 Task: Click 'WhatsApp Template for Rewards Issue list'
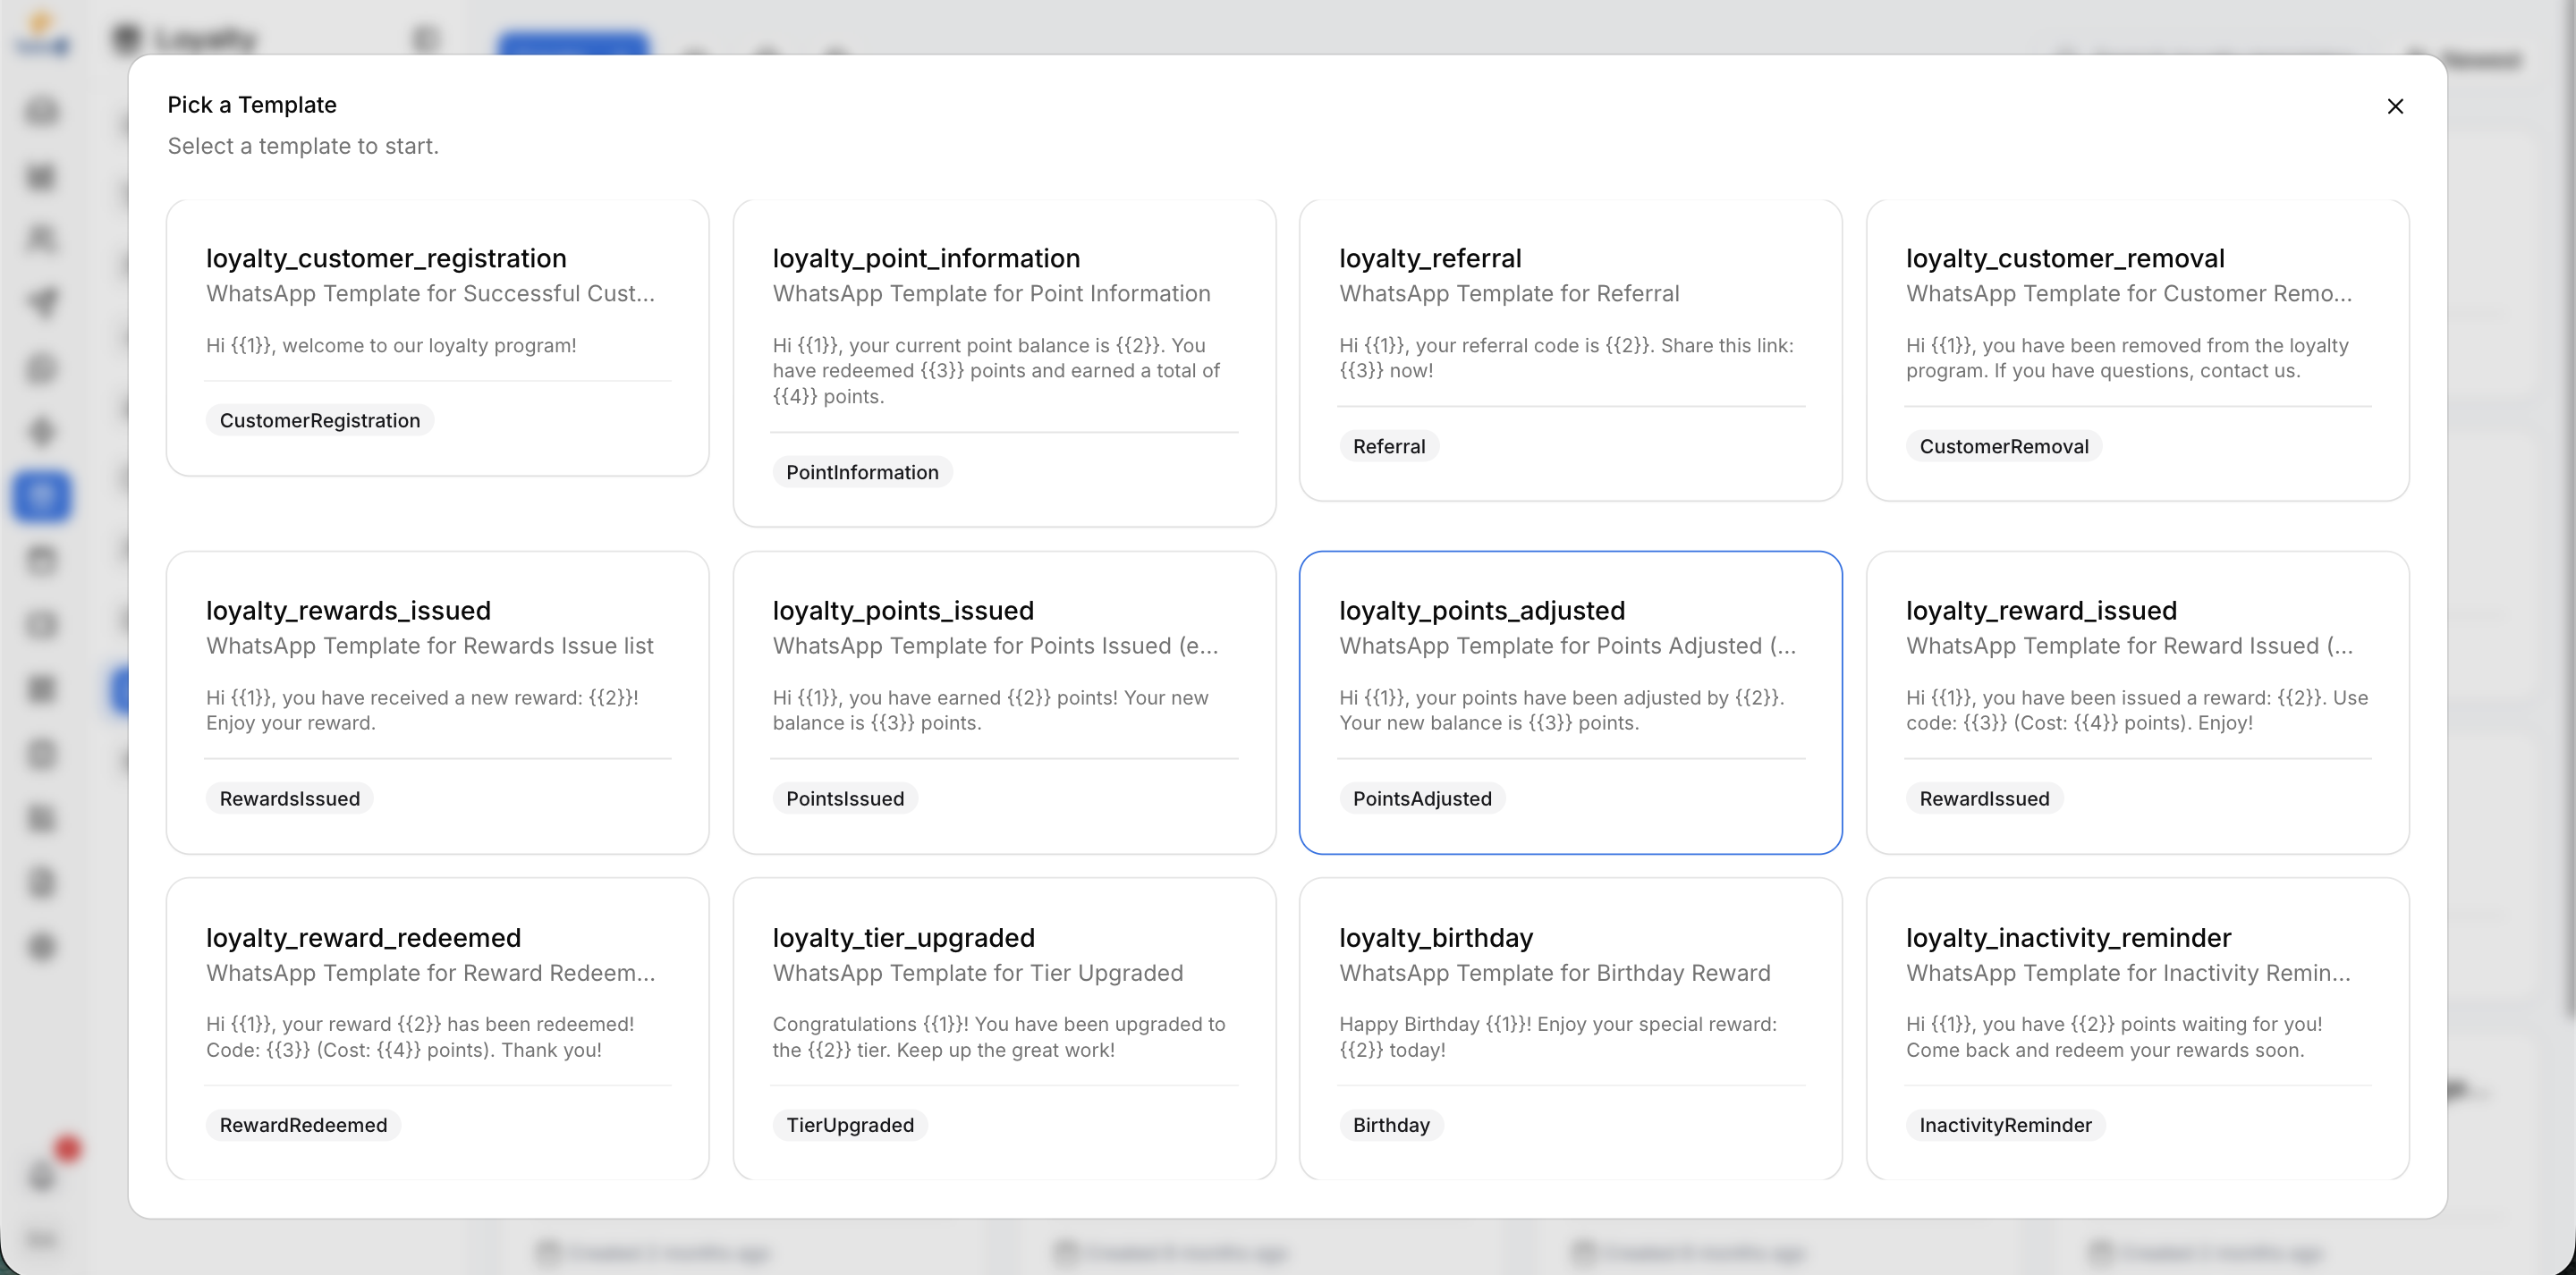pyautogui.click(x=430, y=646)
